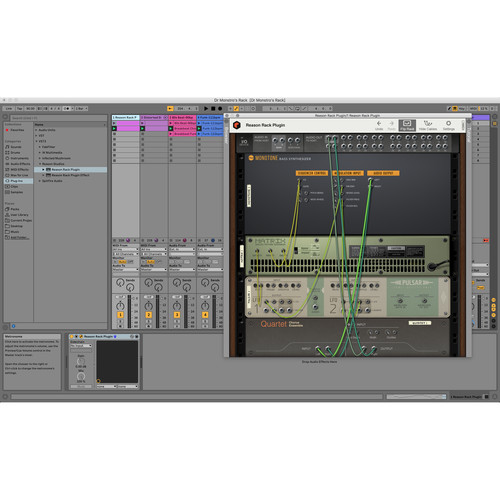500x500 pixels.
Task: Expand the Audio Units folder in the browser
Action: point(36,130)
